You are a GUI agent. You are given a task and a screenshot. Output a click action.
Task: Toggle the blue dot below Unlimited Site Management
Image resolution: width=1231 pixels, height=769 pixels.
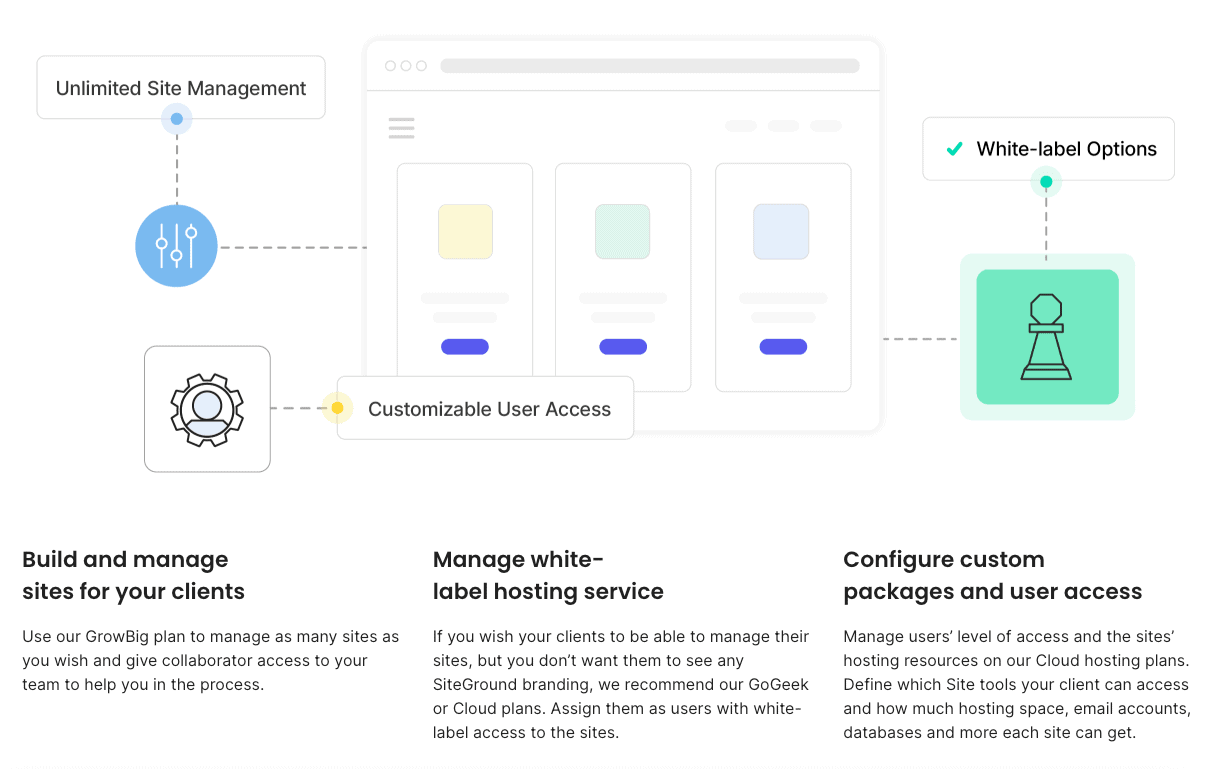point(176,118)
